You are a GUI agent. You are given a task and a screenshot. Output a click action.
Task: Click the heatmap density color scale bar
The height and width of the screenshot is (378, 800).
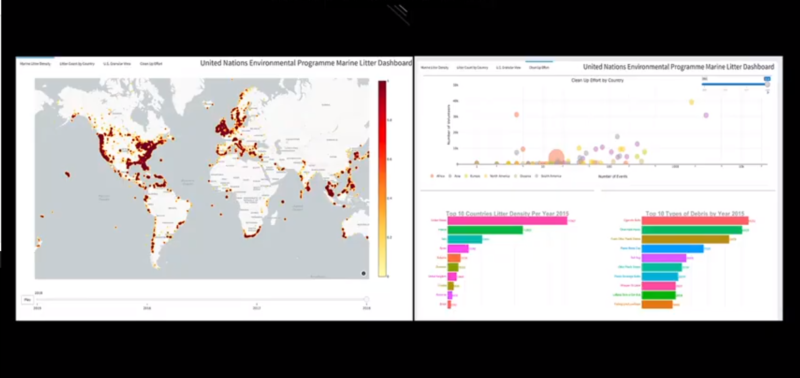382,179
